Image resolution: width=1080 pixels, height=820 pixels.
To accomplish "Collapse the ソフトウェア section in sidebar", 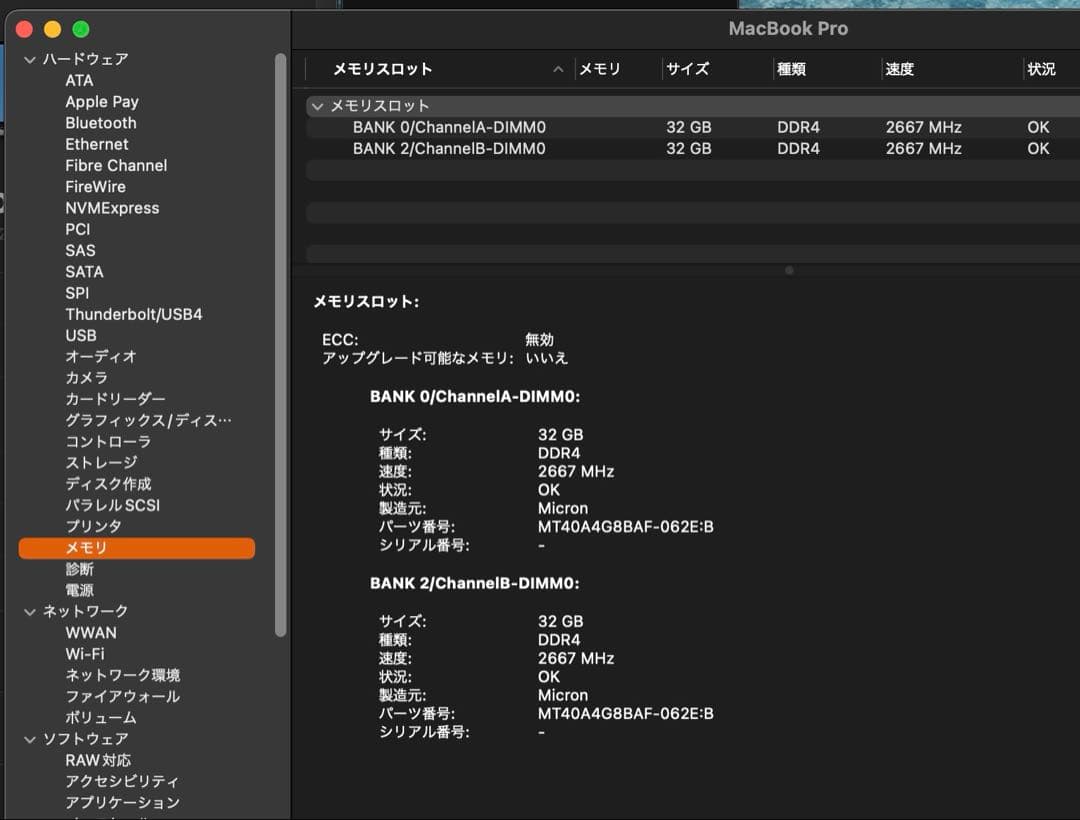I will pos(30,738).
